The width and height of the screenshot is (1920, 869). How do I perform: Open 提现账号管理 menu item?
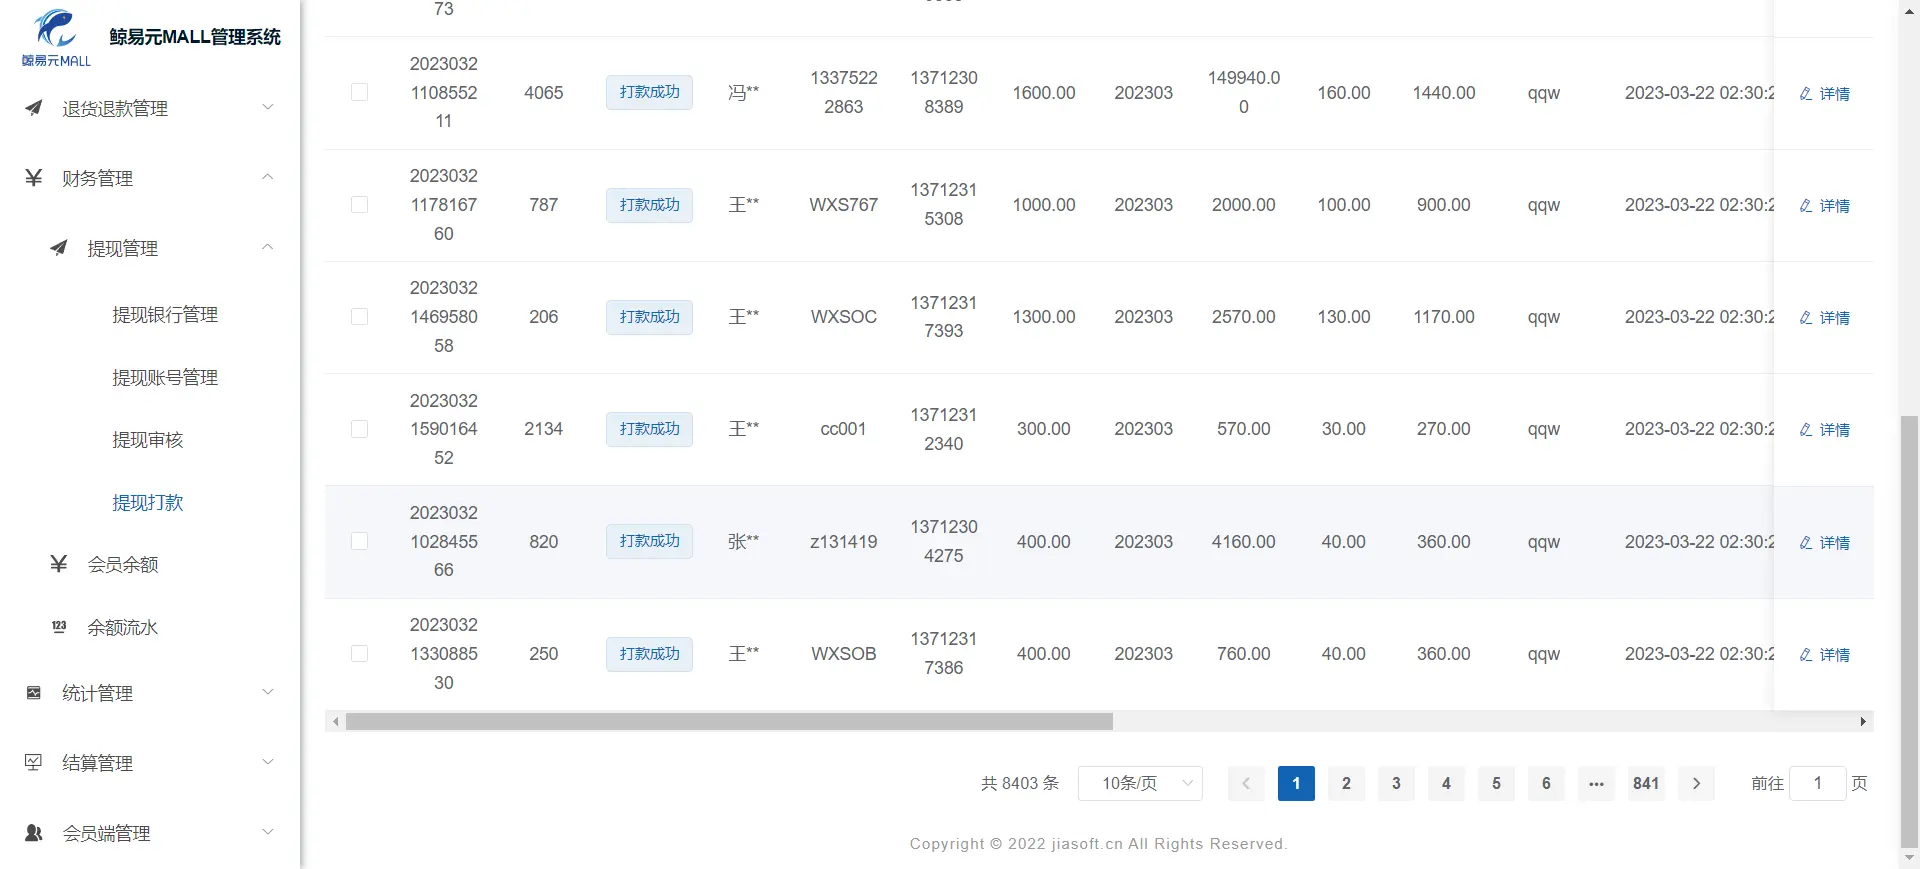point(165,378)
